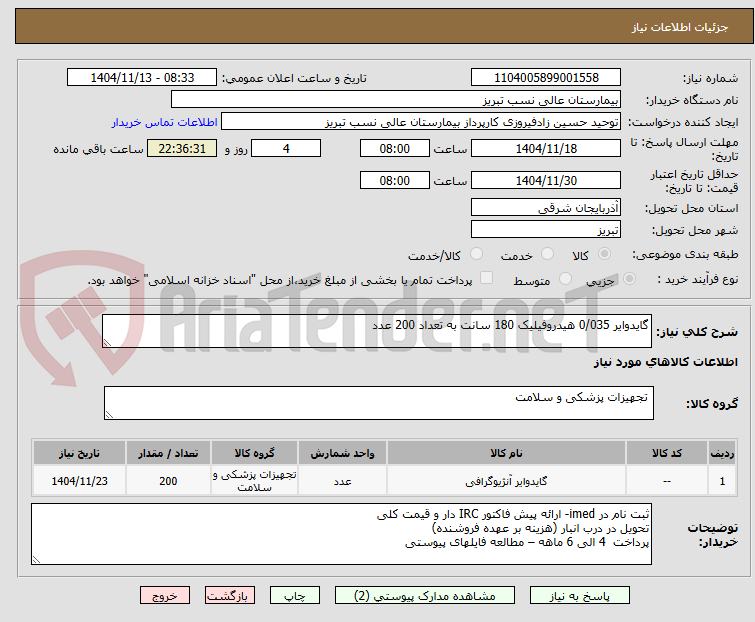Click the row number cell 1
755x622 pixels.
click(722, 481)
